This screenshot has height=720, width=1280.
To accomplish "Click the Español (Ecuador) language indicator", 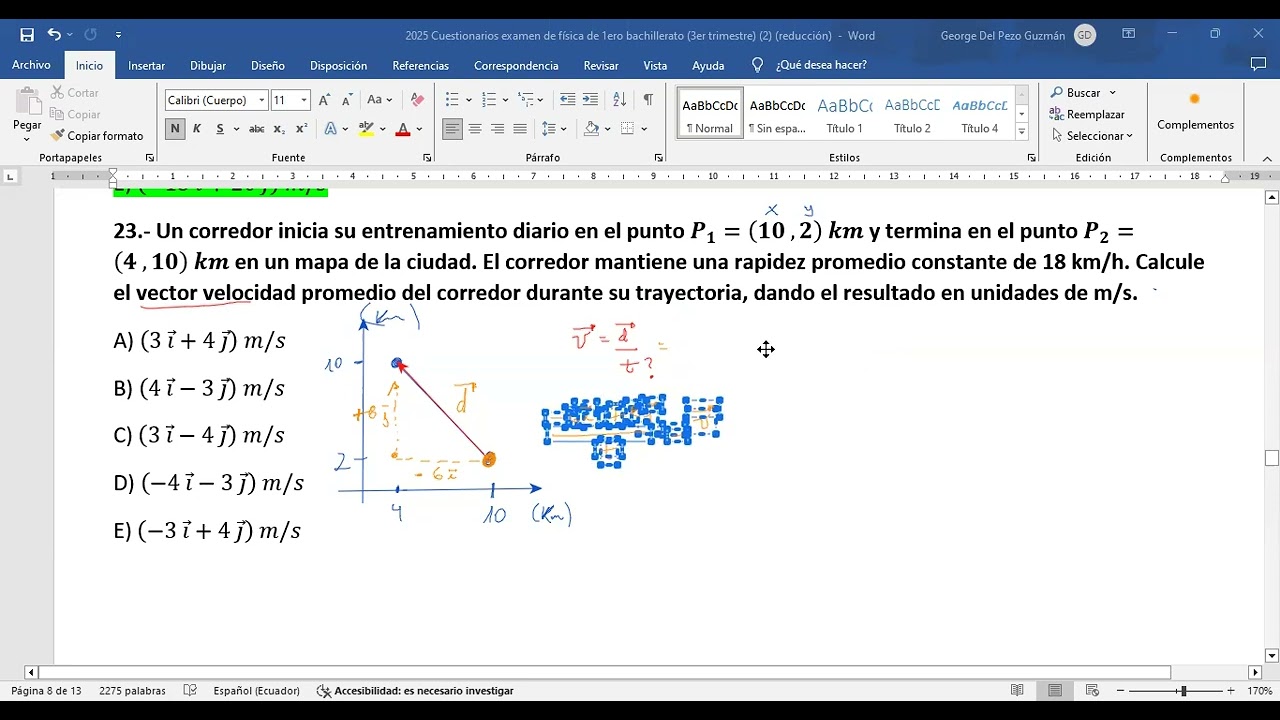I will point(256,691).
